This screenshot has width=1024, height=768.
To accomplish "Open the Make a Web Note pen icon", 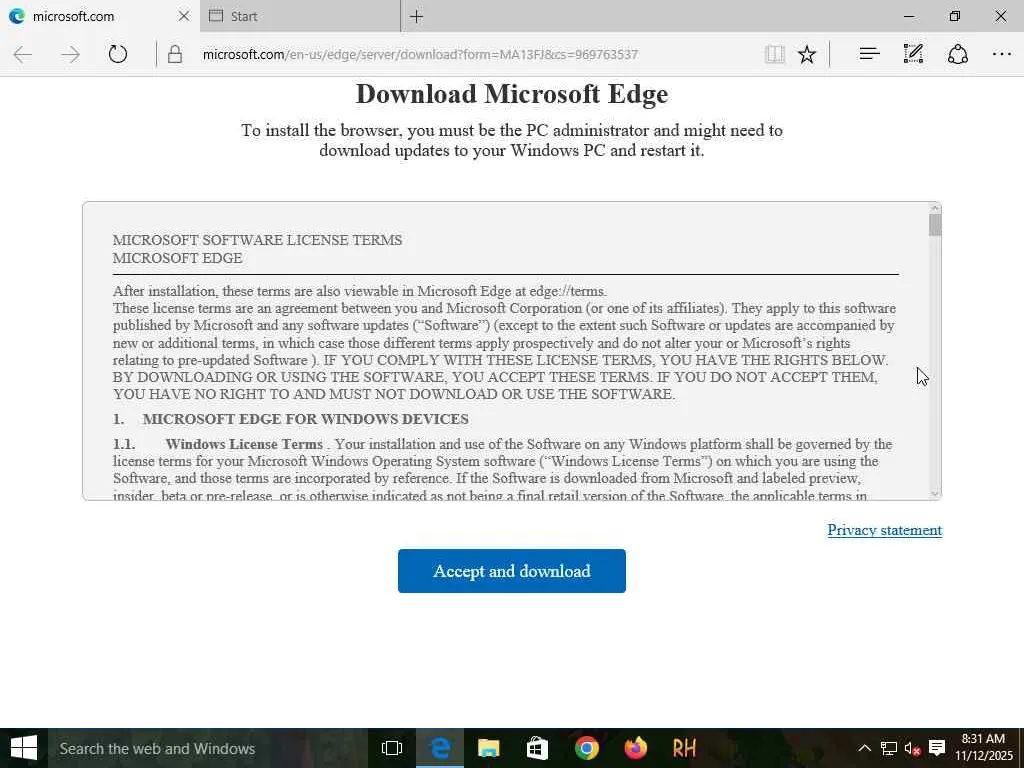I will (913, 54).
